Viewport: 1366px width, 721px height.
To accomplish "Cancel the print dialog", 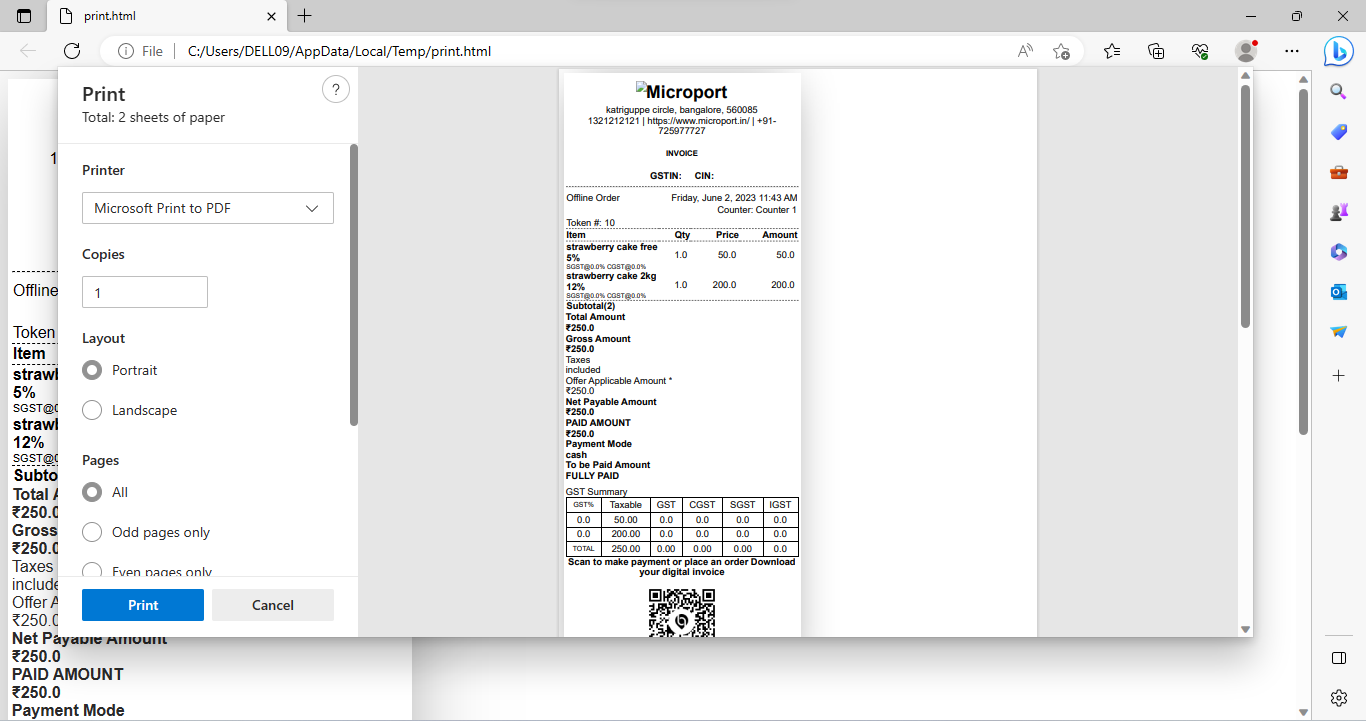I will [x=273, y=605].
